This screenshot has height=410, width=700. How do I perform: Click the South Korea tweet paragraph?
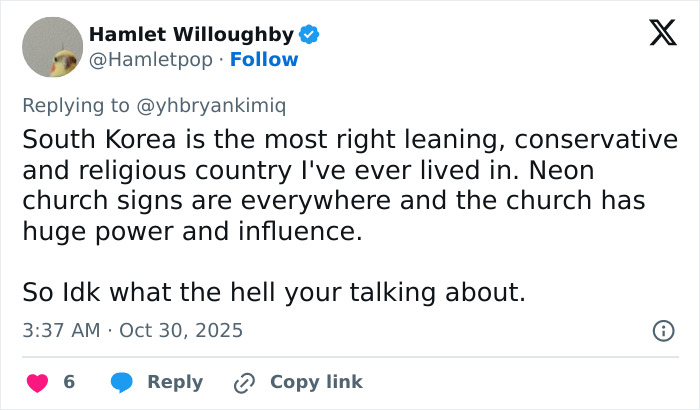click(x=343, y=185)
